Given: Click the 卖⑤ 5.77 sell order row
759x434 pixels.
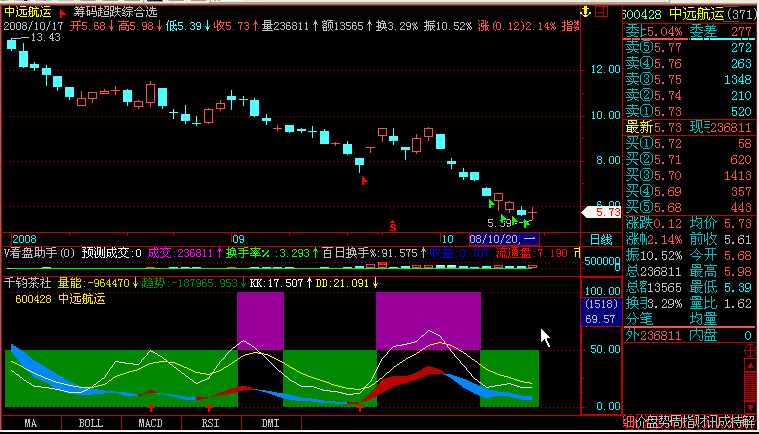Looking at the screenshot, I should pyautogui.click(x=688, y=47).
